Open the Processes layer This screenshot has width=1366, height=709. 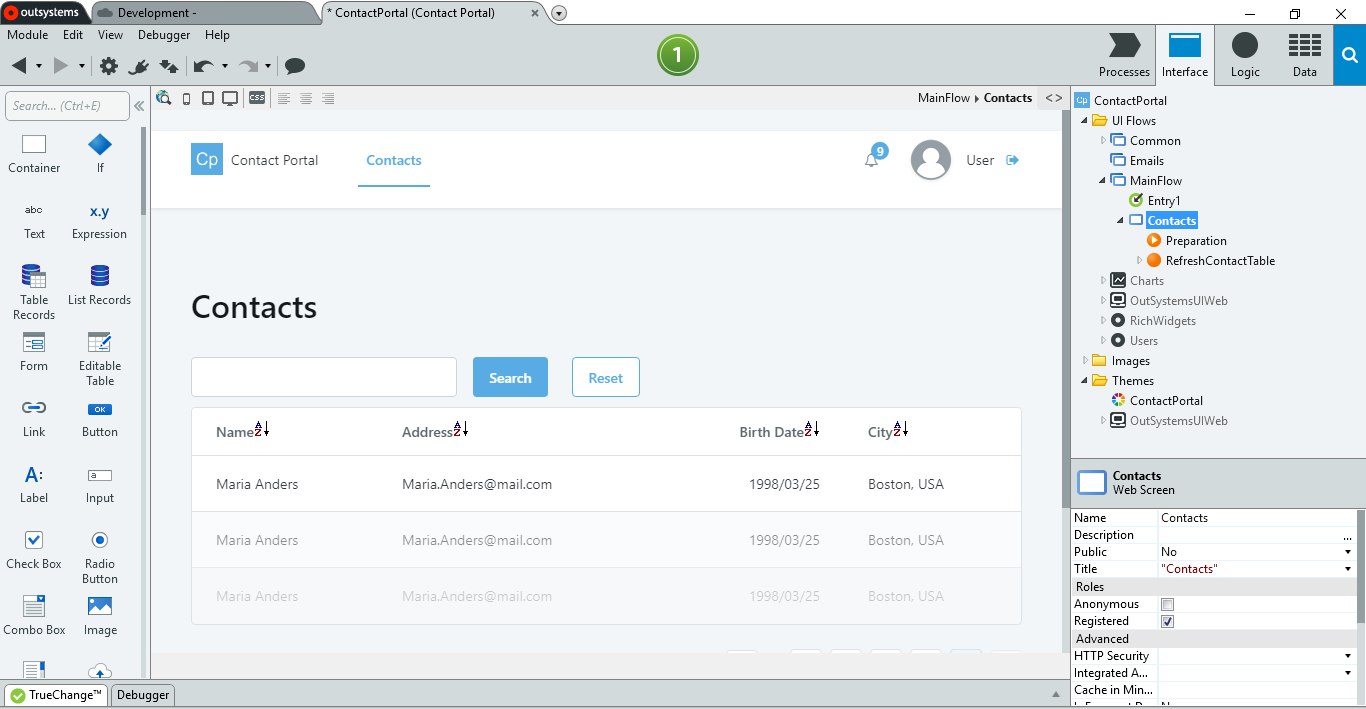point(1124,55)
